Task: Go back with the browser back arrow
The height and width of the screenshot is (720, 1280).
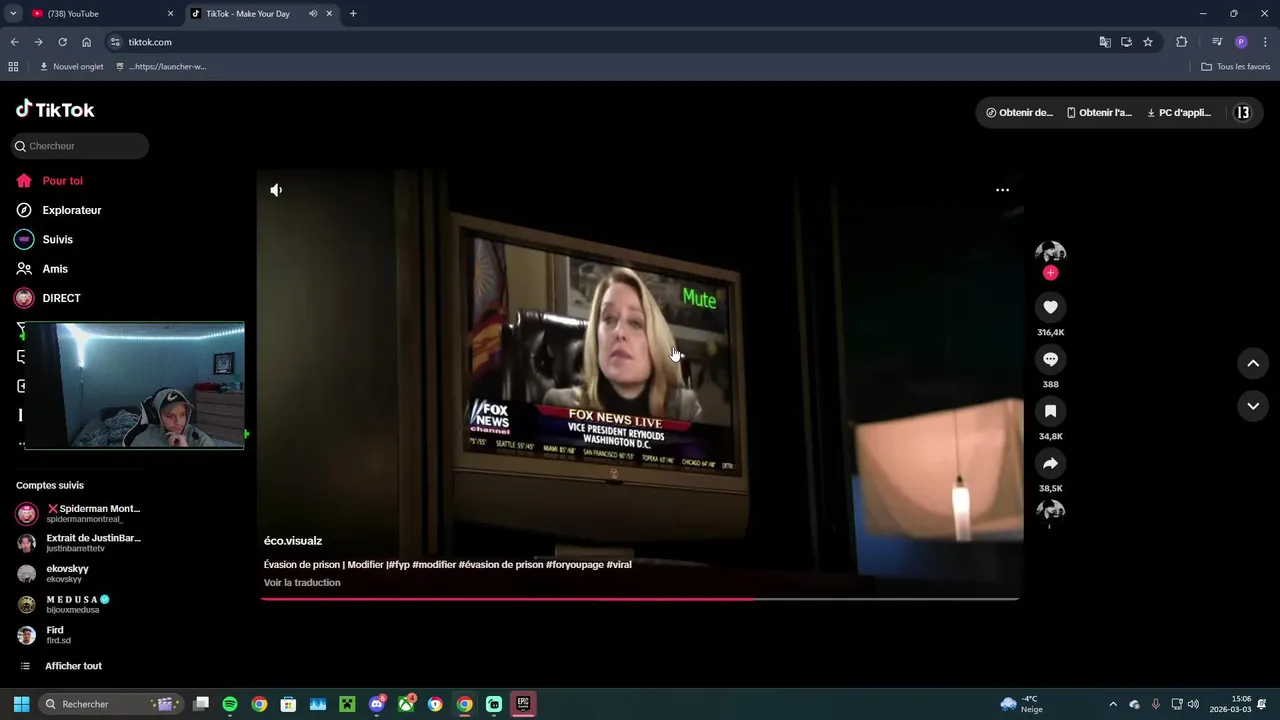Action: coord(14,42)
